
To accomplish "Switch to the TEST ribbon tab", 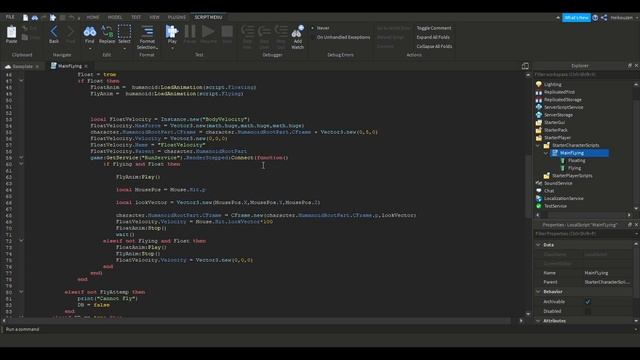I will (136, 18).
